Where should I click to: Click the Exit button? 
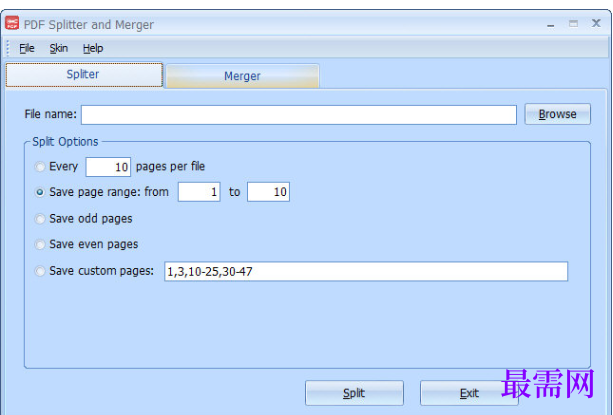(x=469, y=393)
